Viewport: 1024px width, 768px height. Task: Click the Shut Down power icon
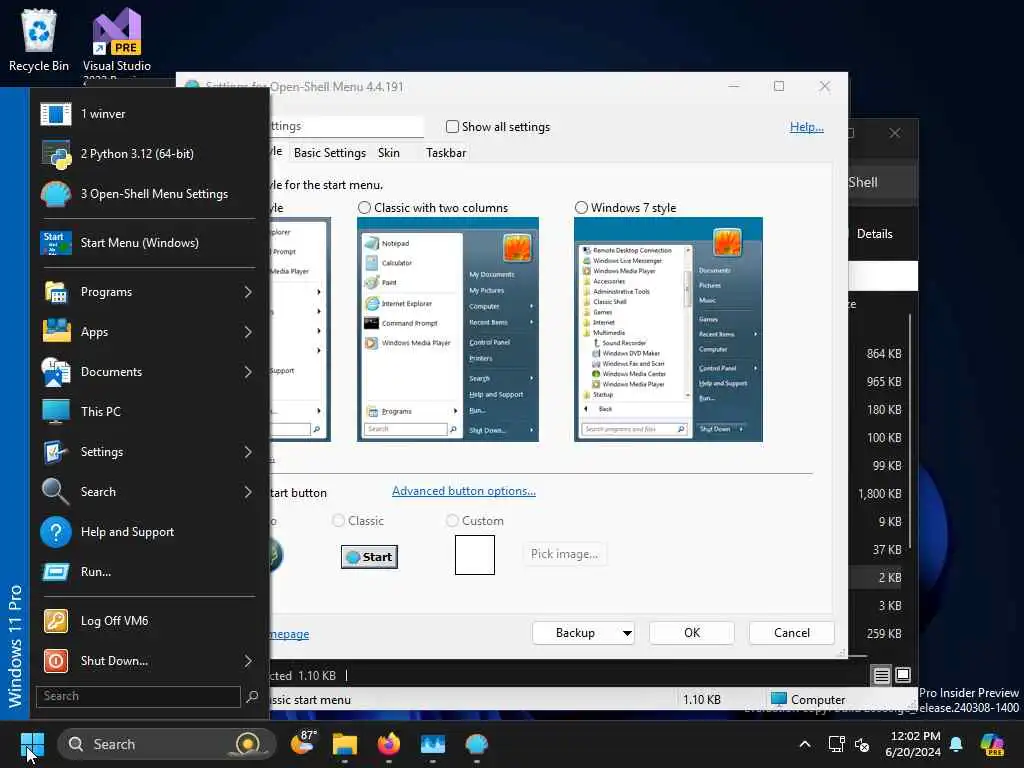56,661
